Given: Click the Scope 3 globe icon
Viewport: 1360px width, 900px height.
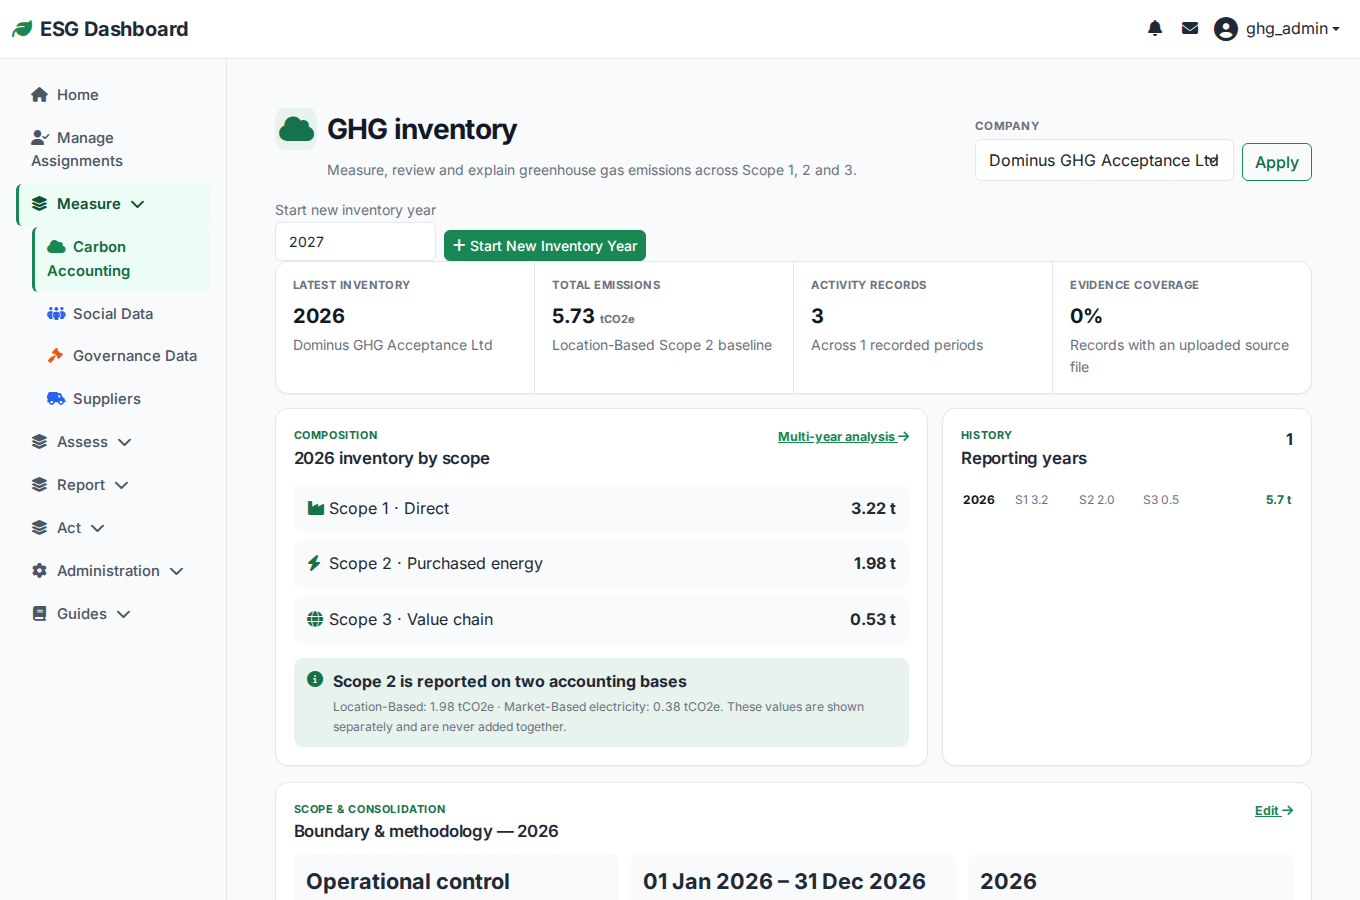Looking at the screenshot, I should pos(315,619).
